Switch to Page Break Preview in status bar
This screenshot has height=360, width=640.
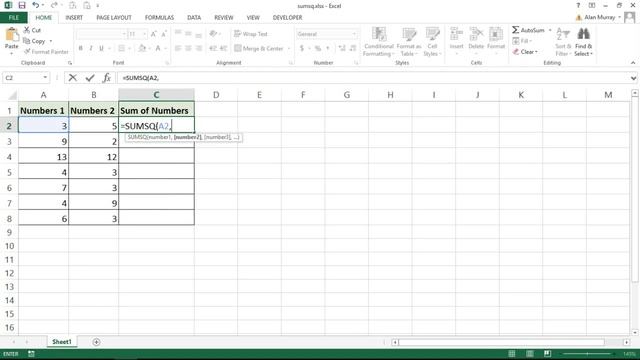click(547, 353)
